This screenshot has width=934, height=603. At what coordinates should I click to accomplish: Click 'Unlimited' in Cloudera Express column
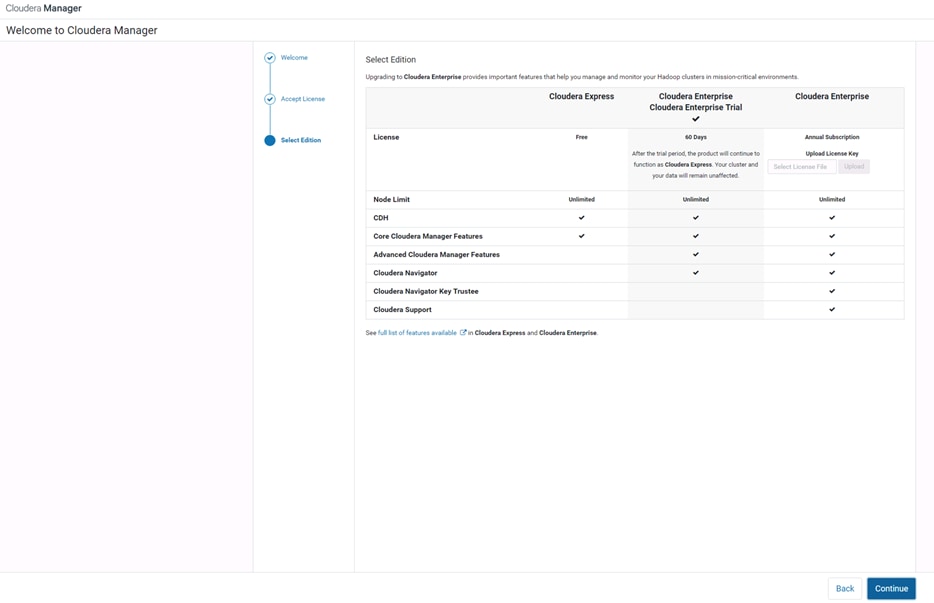coord(581,200)
